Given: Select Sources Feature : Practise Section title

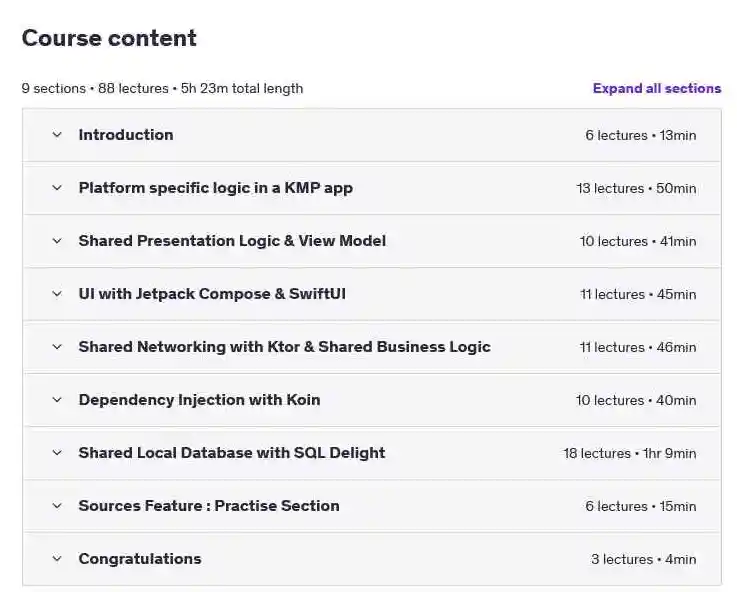Looking at the screenshot, I should tap(209, 506).
